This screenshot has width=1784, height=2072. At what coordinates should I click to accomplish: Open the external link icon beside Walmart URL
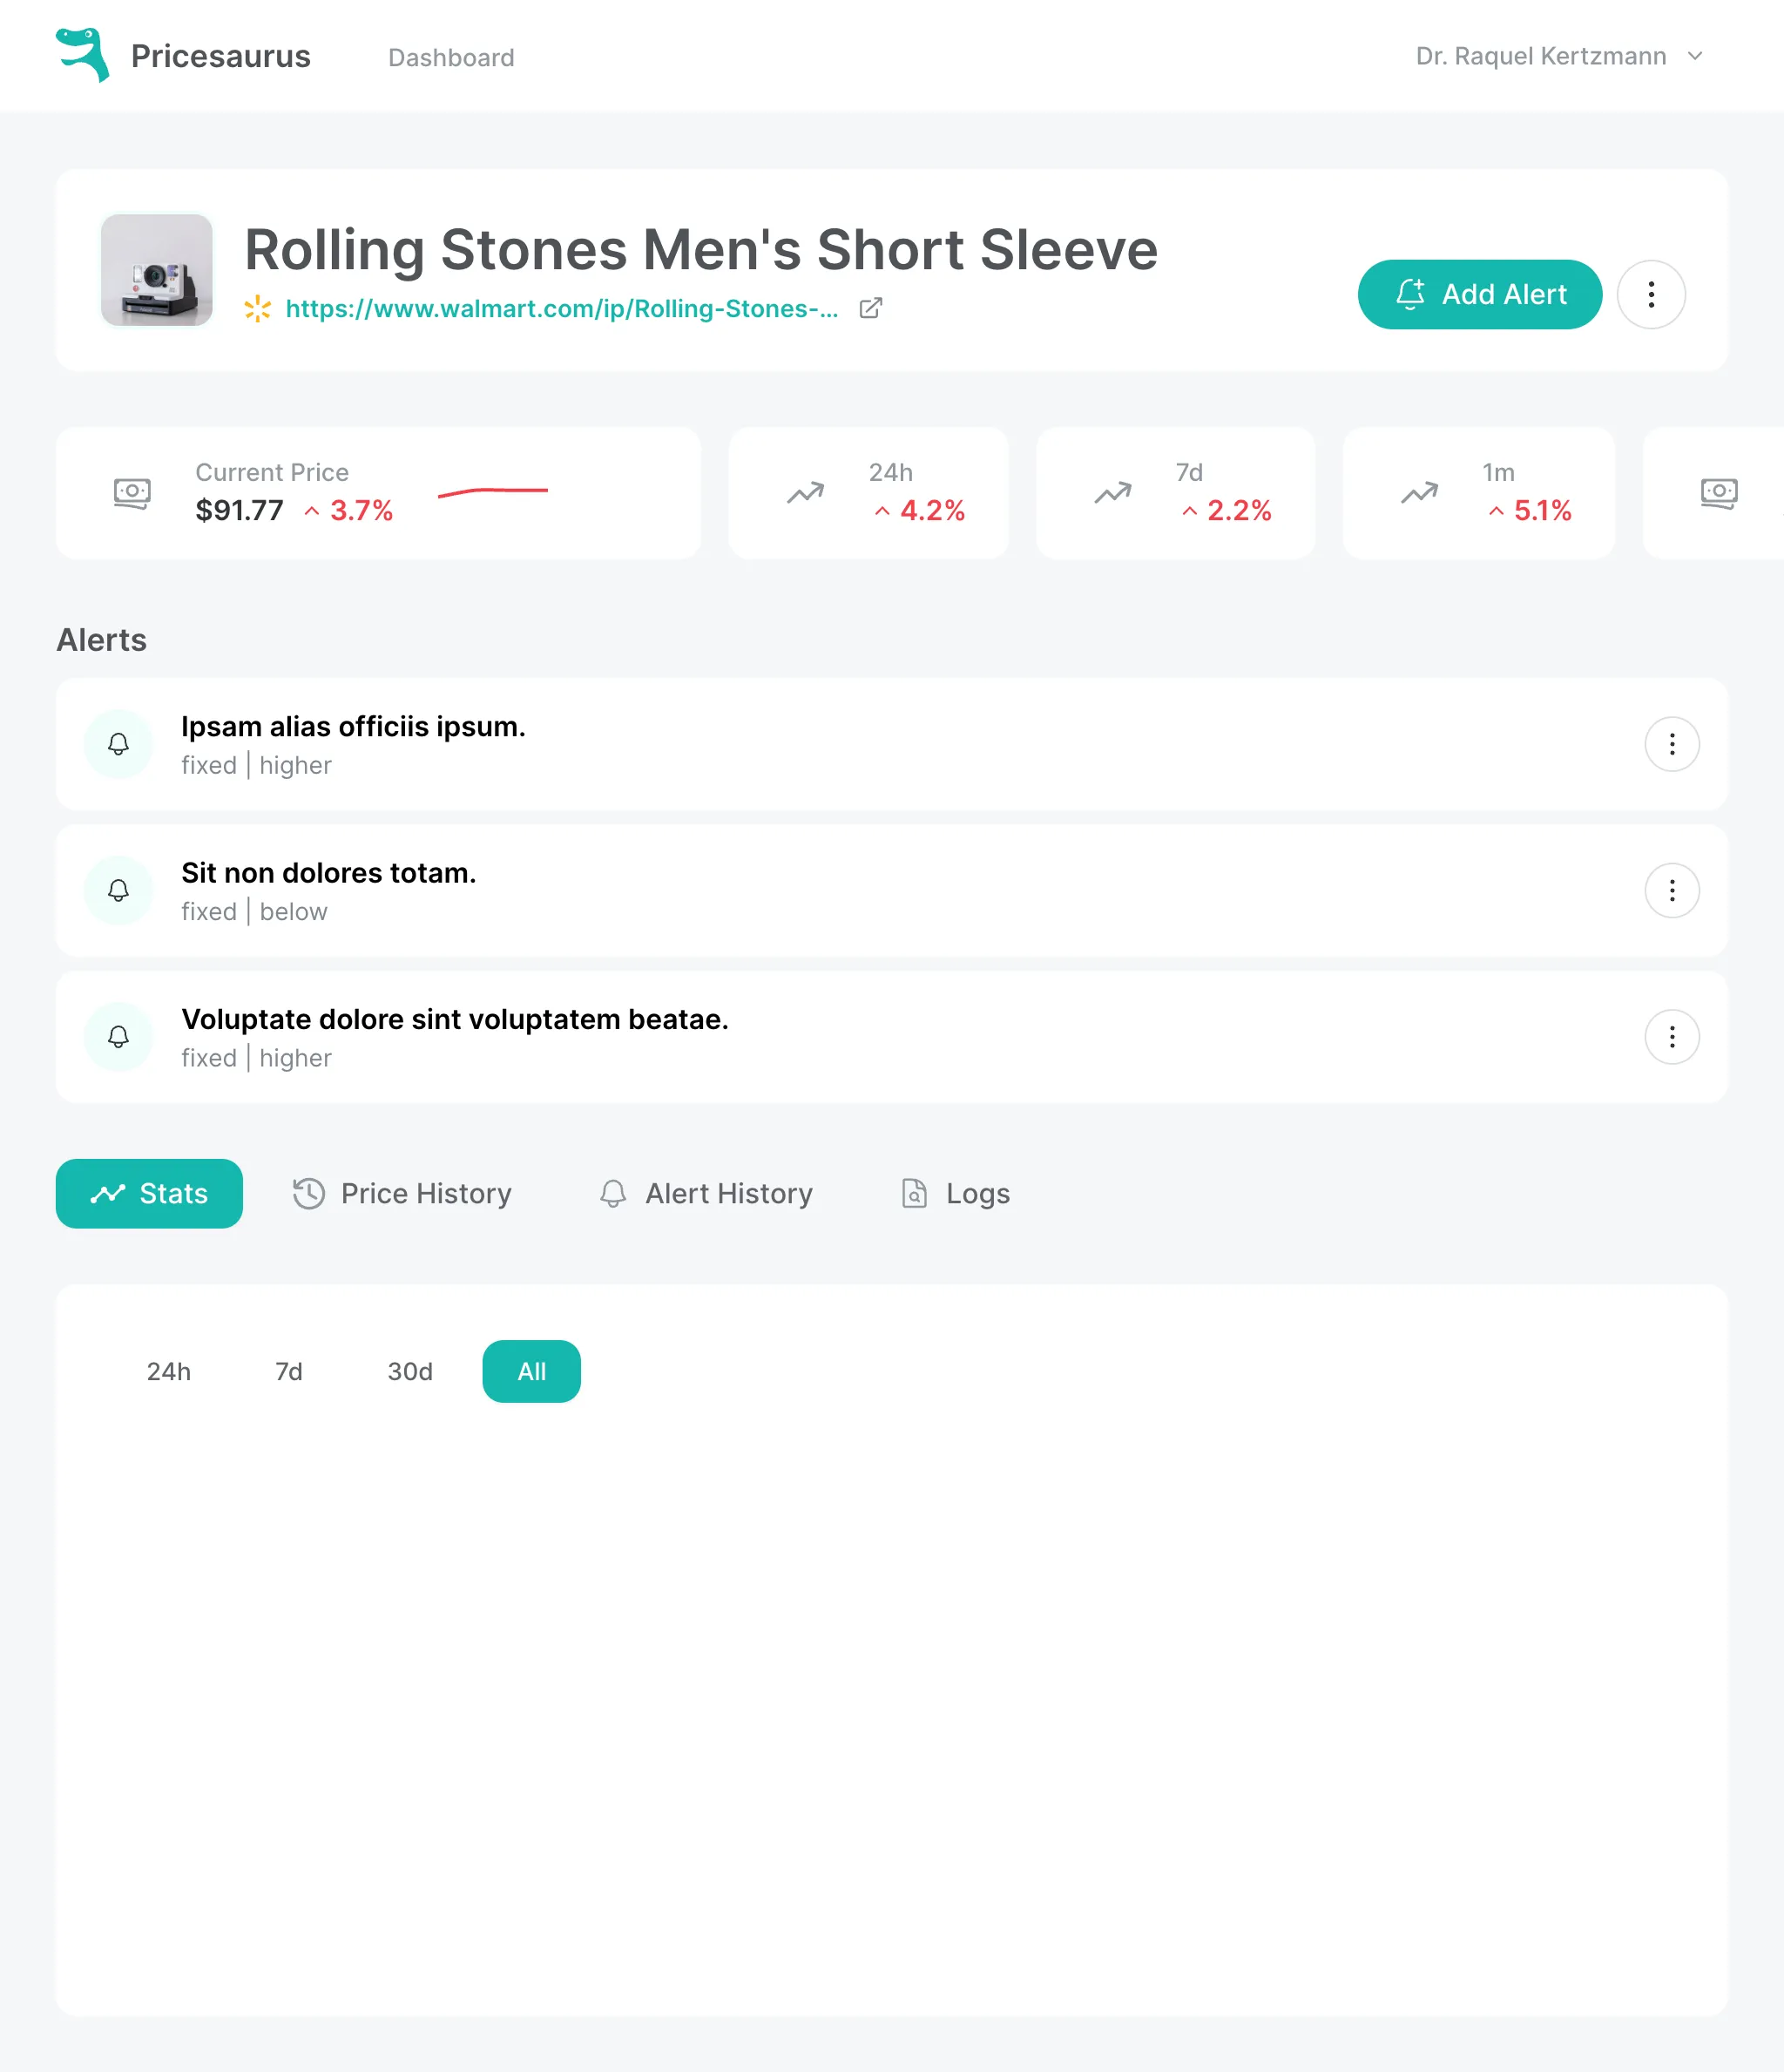tap(870, 309)
